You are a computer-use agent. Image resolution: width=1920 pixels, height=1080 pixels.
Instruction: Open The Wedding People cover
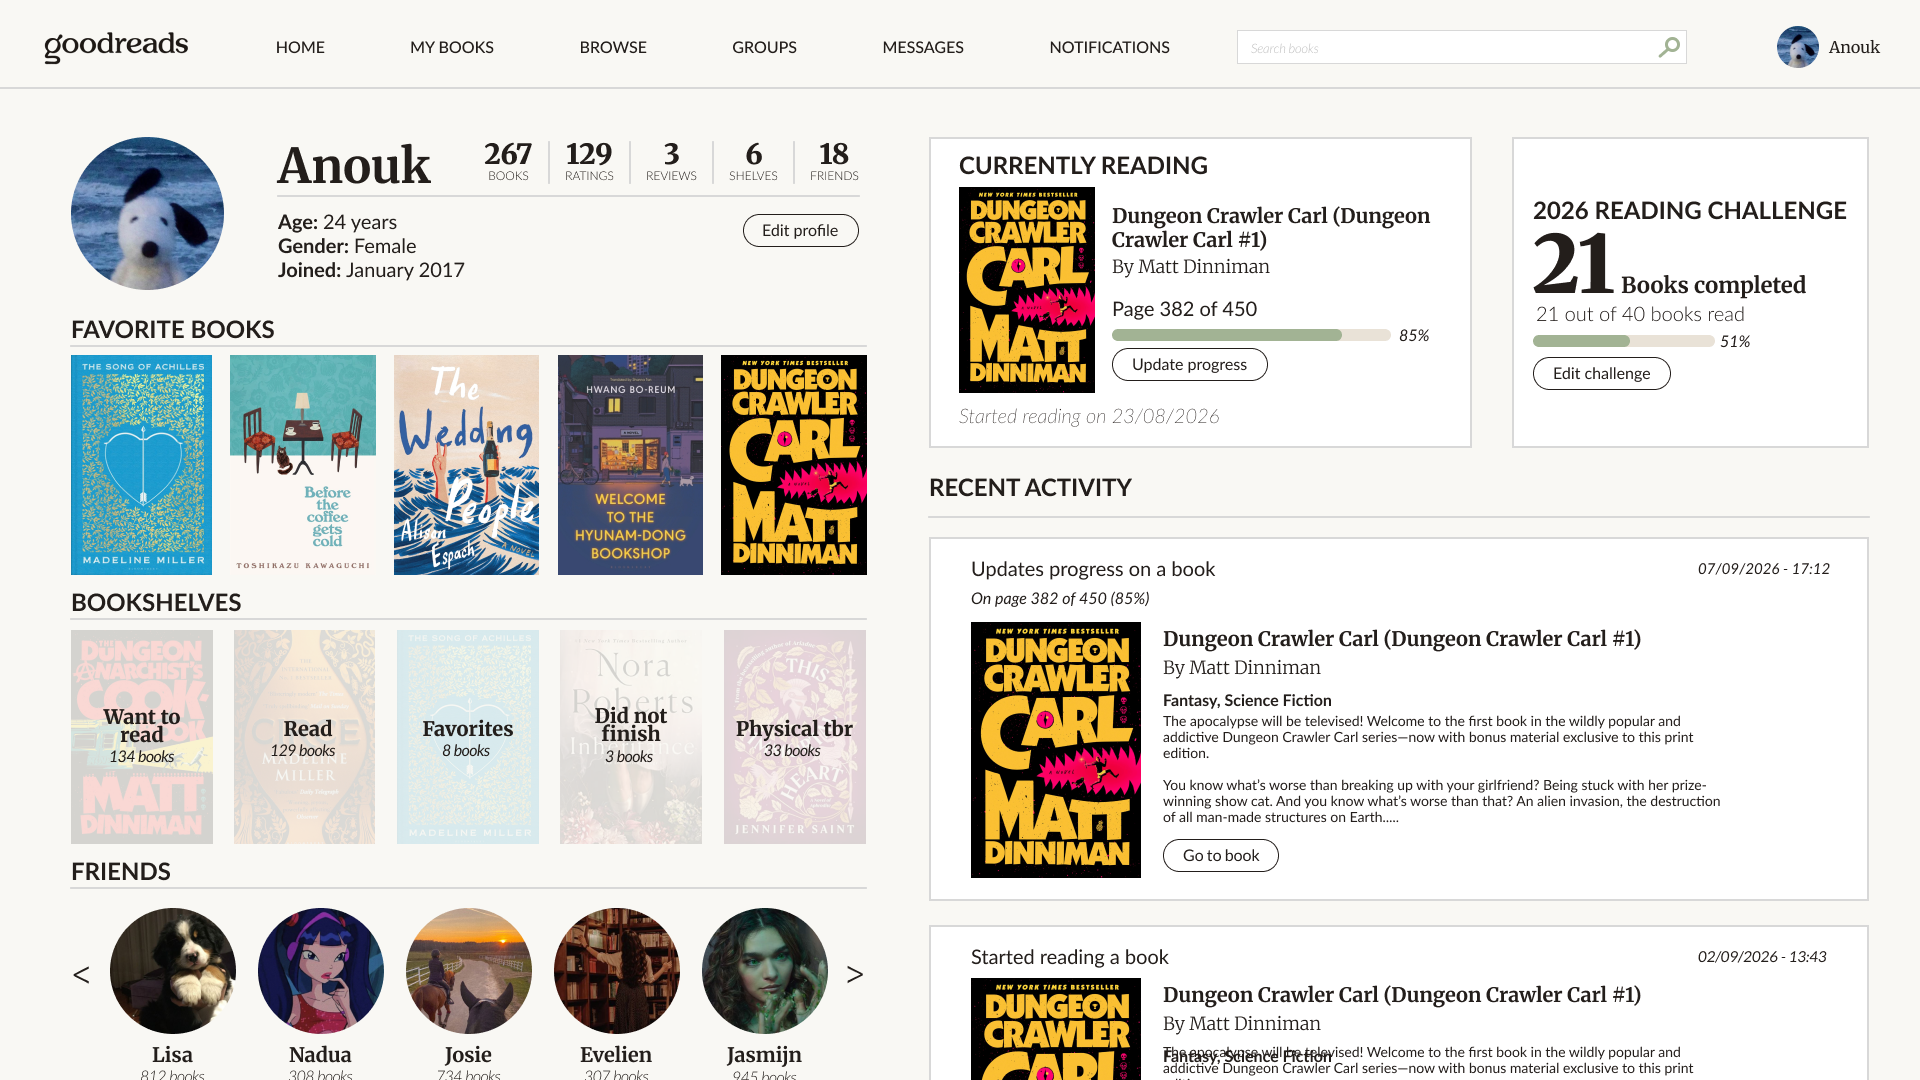466,465
